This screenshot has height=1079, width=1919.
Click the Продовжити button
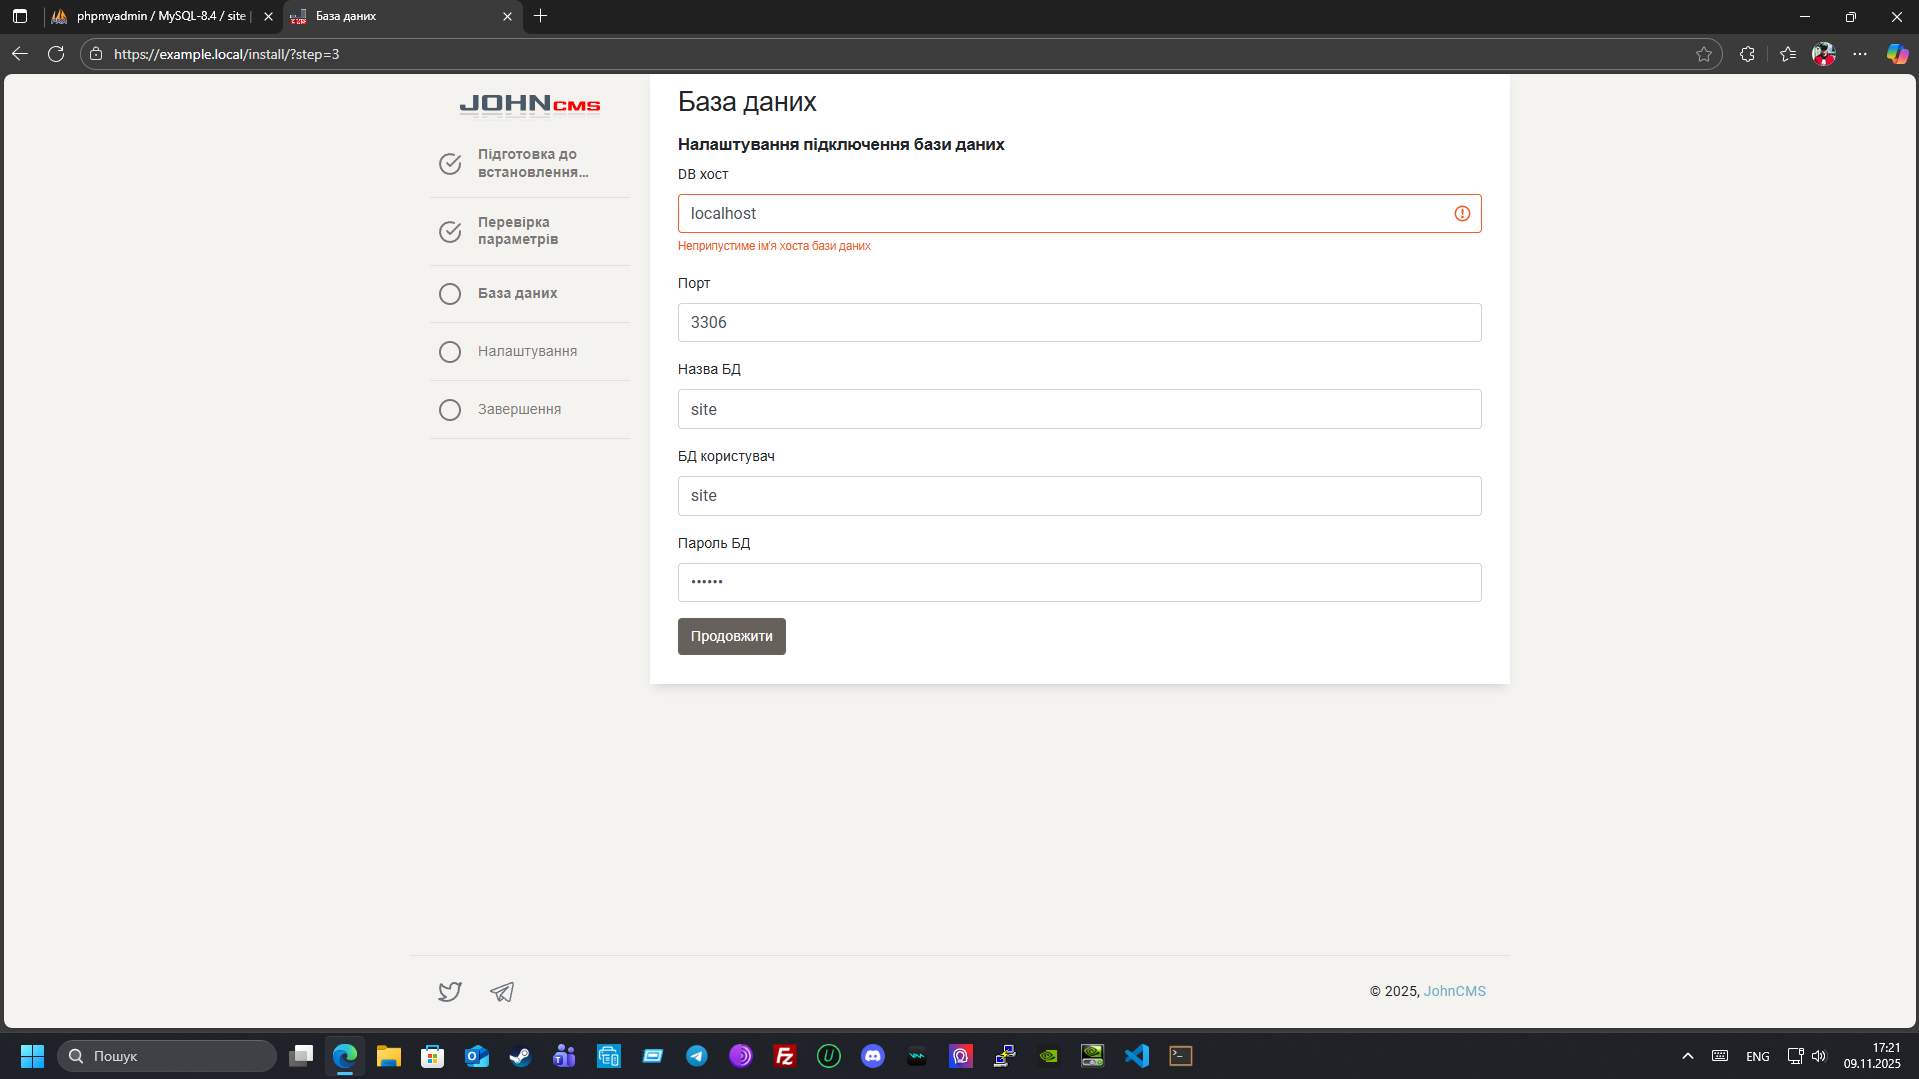(731, 636)
